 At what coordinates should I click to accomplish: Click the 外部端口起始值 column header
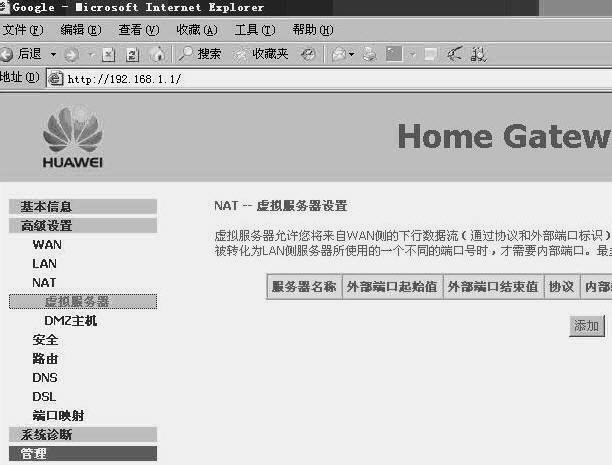(x=392, y=287)
